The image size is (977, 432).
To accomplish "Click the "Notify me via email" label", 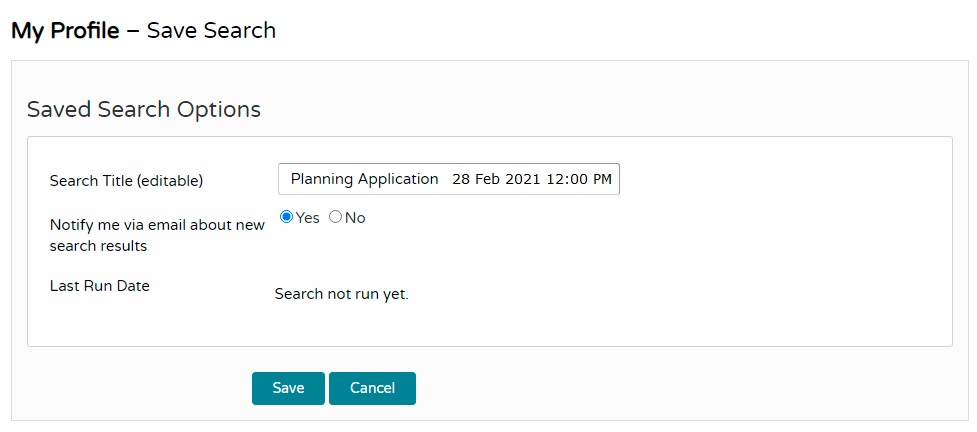I will (x=157, y=225).
